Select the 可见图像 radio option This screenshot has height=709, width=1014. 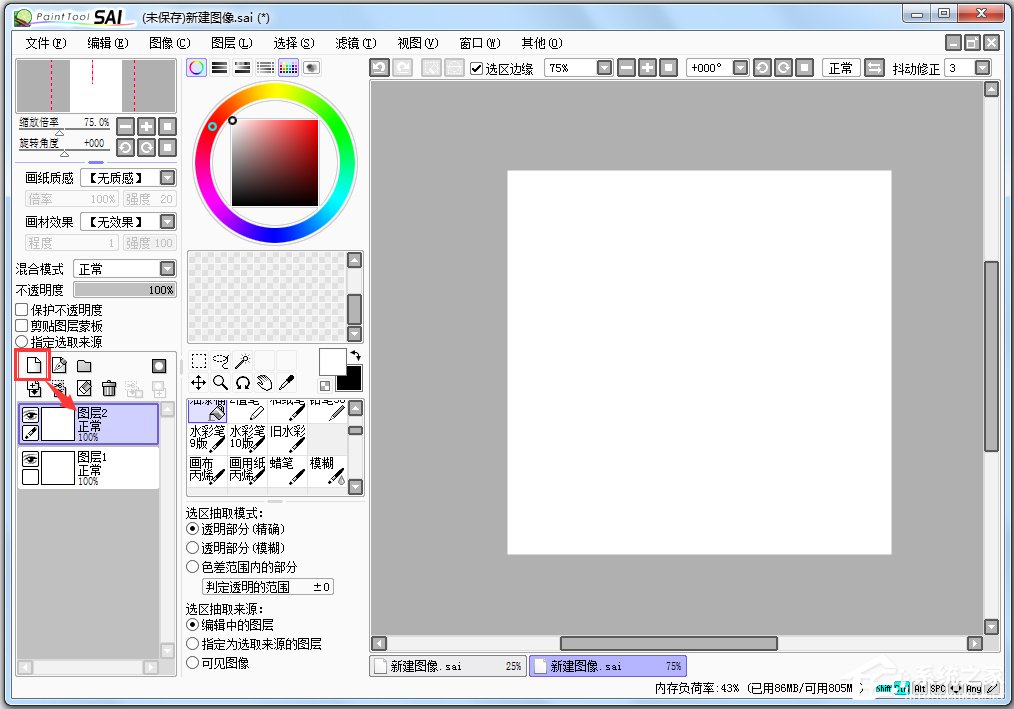pos(193,663)
